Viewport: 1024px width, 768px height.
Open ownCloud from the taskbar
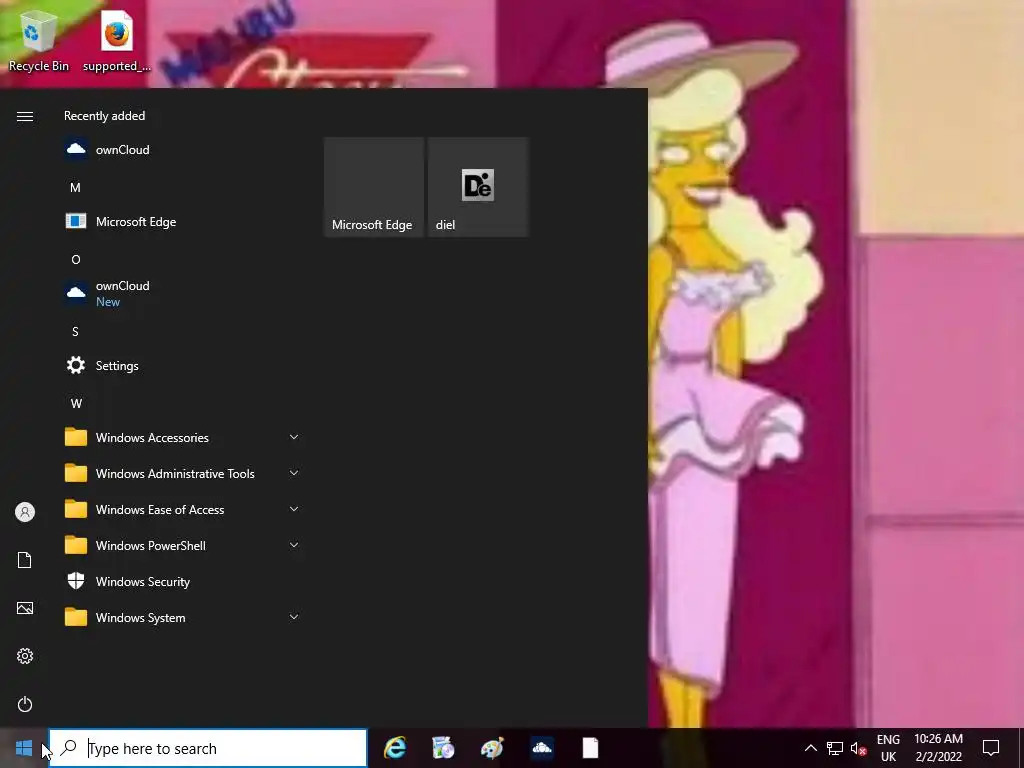(x=541, y=748)
